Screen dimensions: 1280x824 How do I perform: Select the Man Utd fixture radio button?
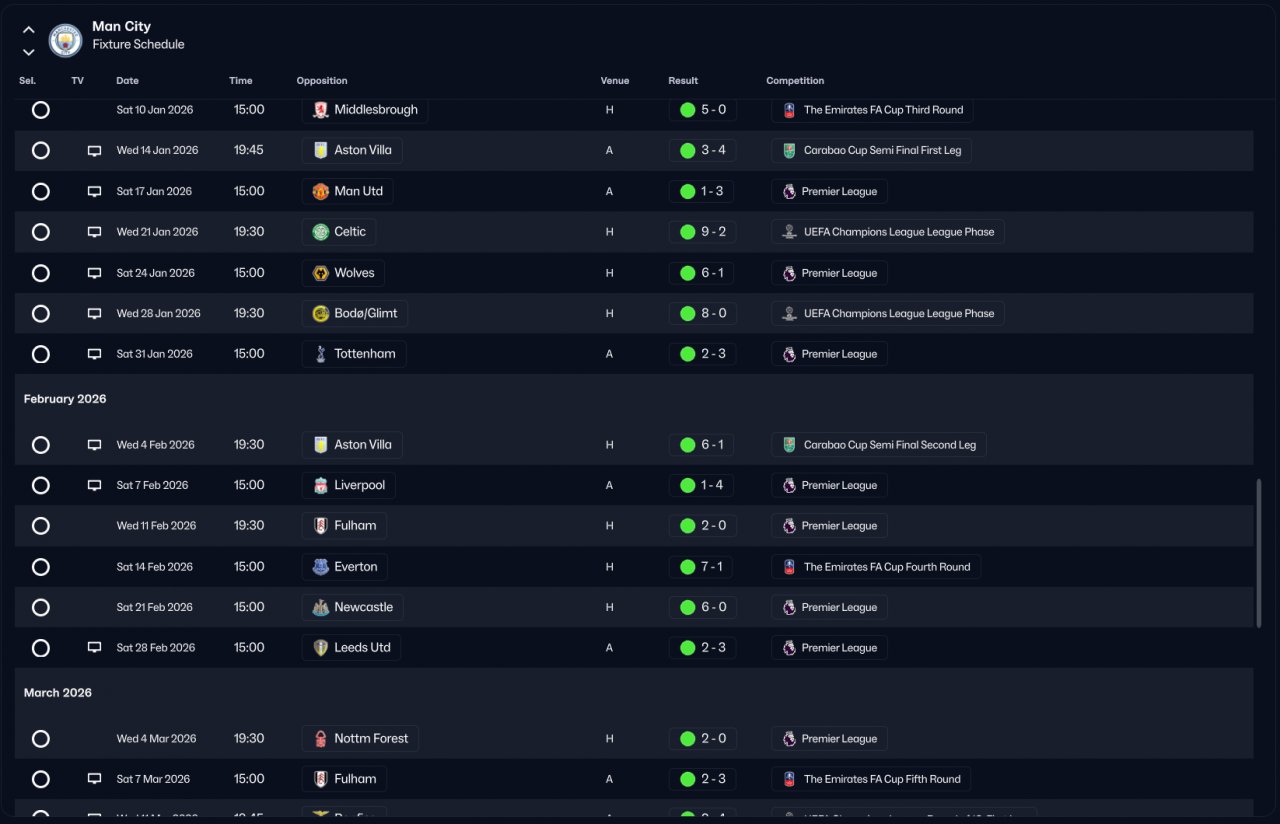(x=41, y=191)
